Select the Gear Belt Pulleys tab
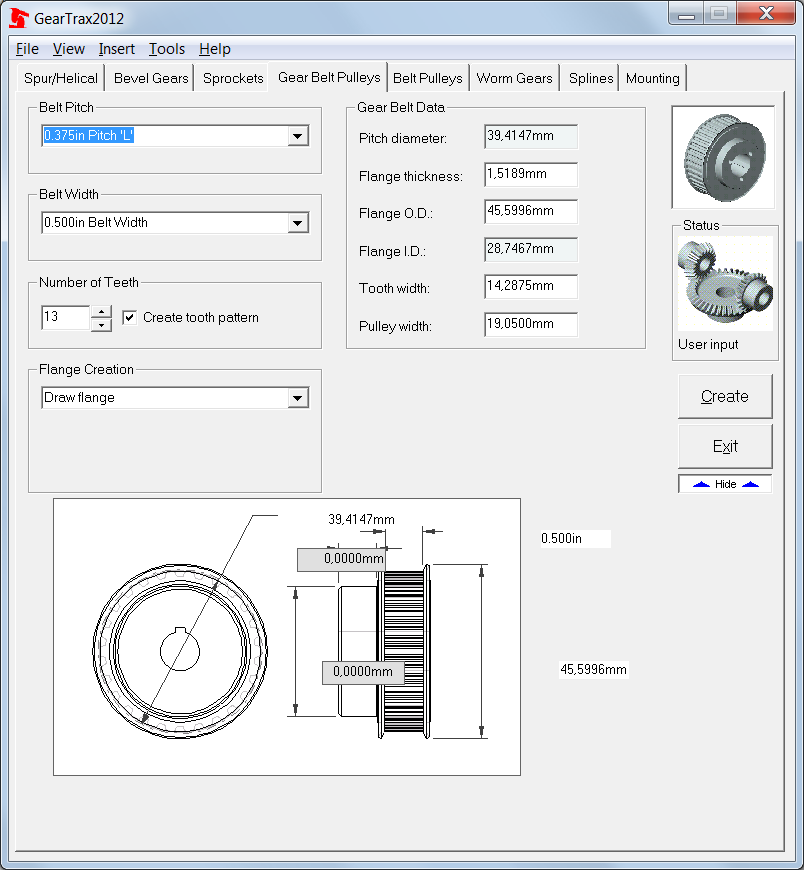Image resolution: width=804 pixels, height=870 pixels. coord(329,77)
